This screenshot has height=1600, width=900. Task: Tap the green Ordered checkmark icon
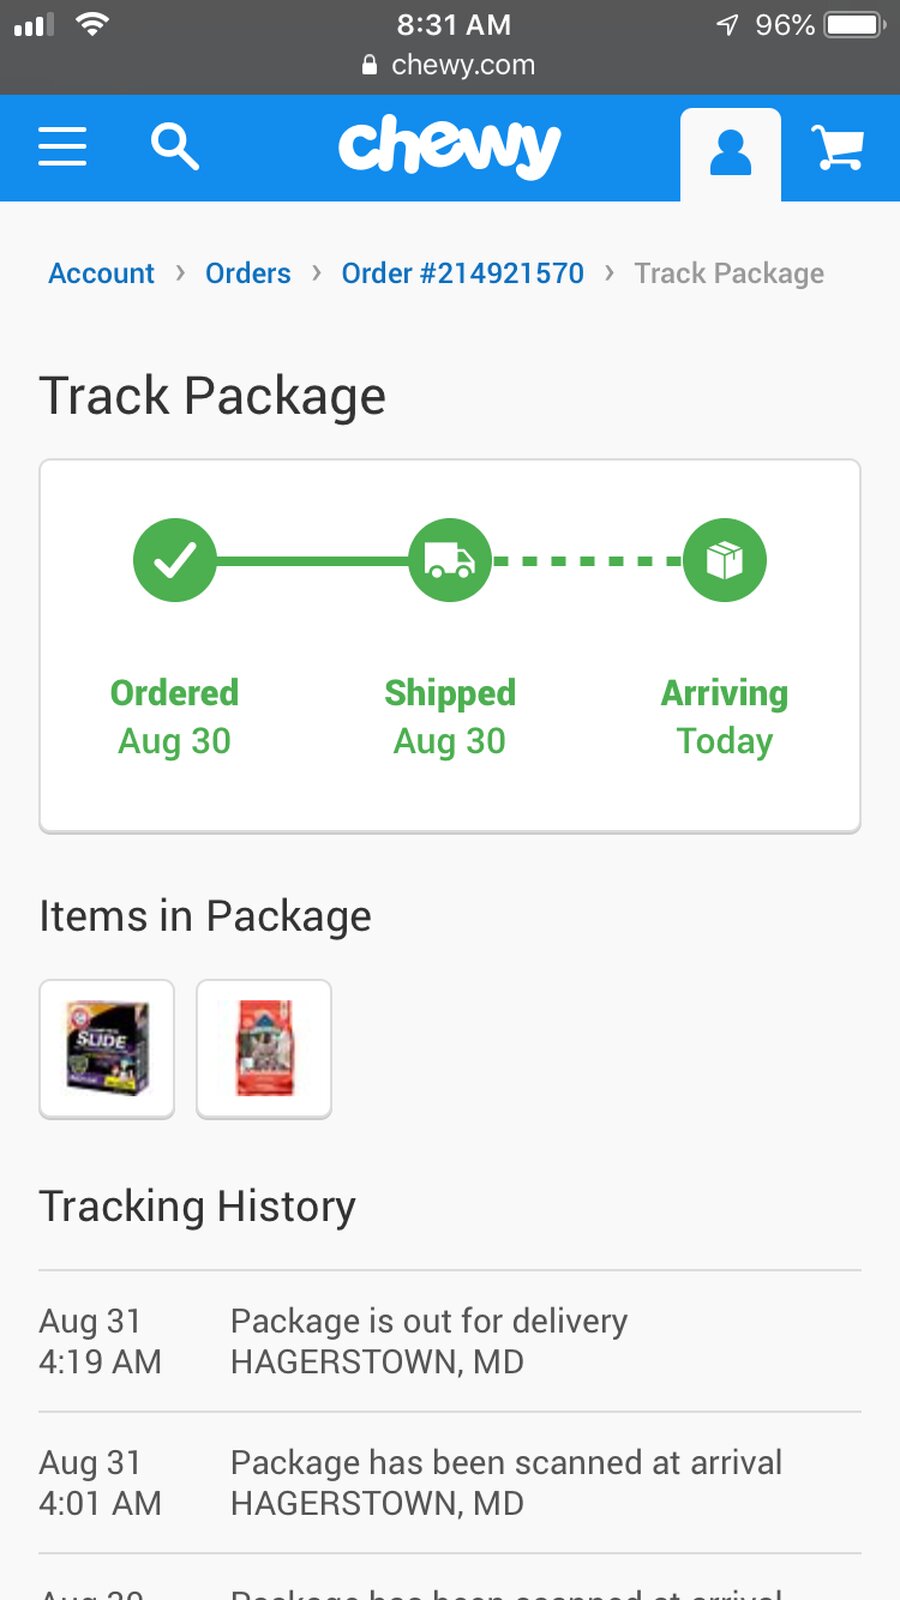coord(175,560)
